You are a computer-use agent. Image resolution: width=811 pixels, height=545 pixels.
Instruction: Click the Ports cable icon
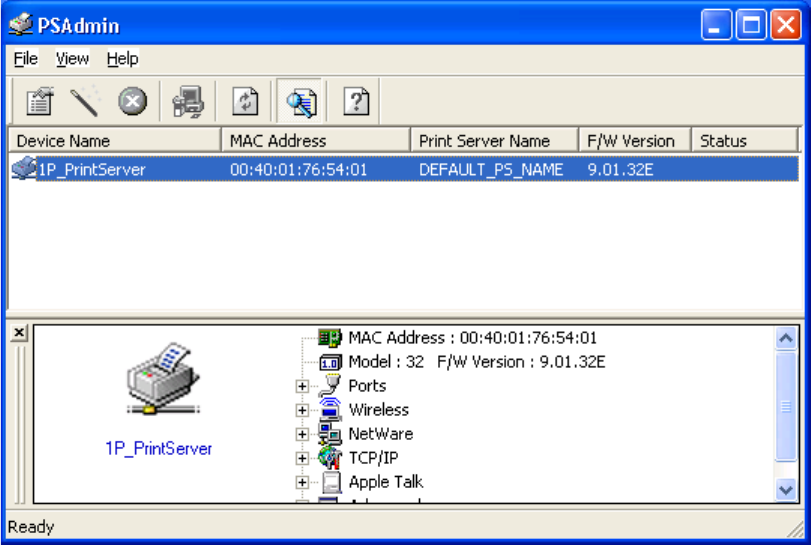(329, 386)
